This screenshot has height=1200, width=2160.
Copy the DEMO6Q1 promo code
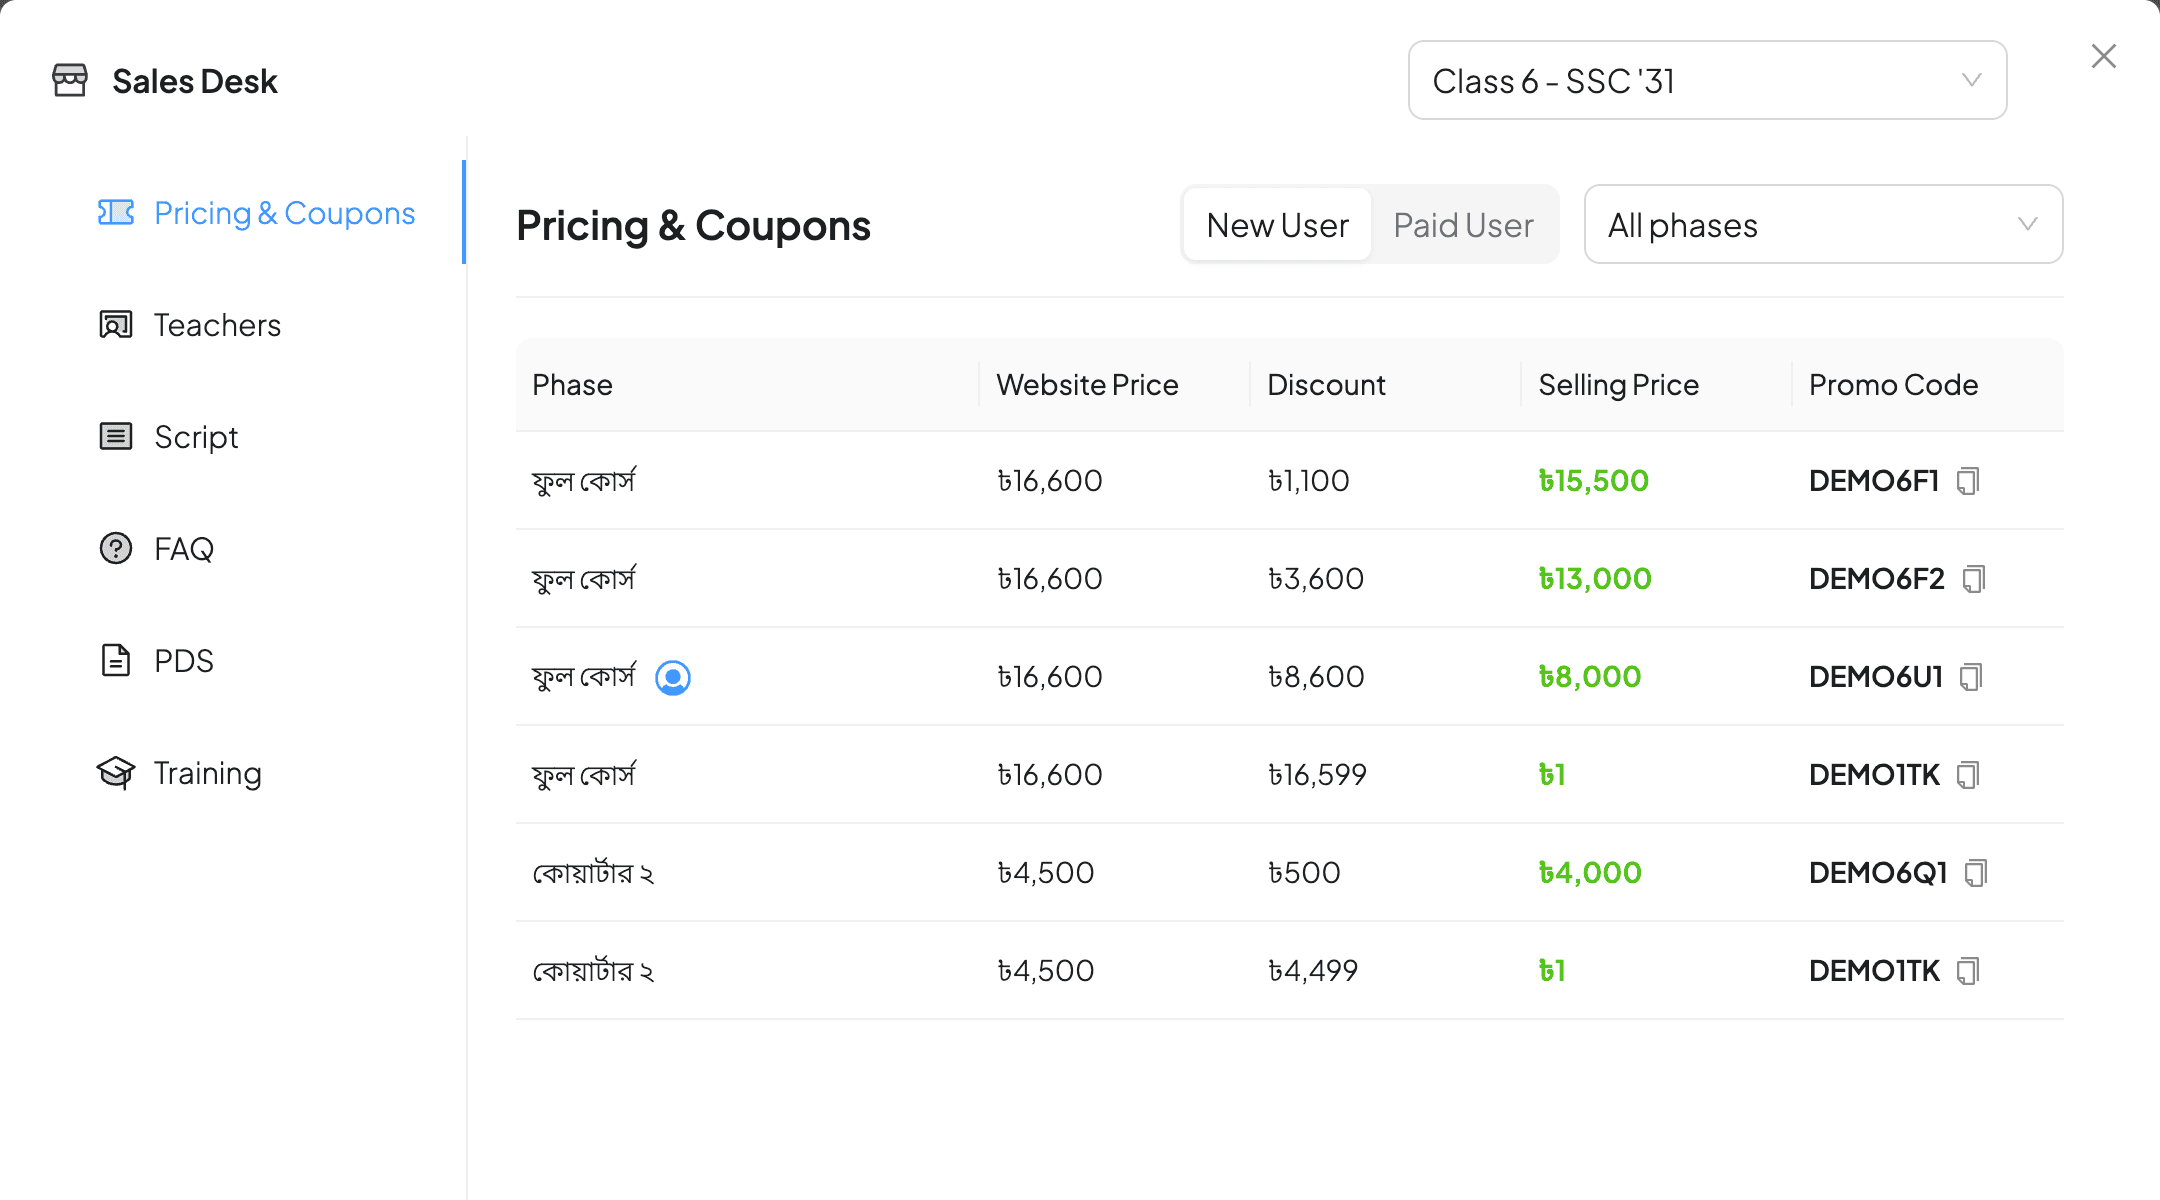click(x=1976, y=873)
